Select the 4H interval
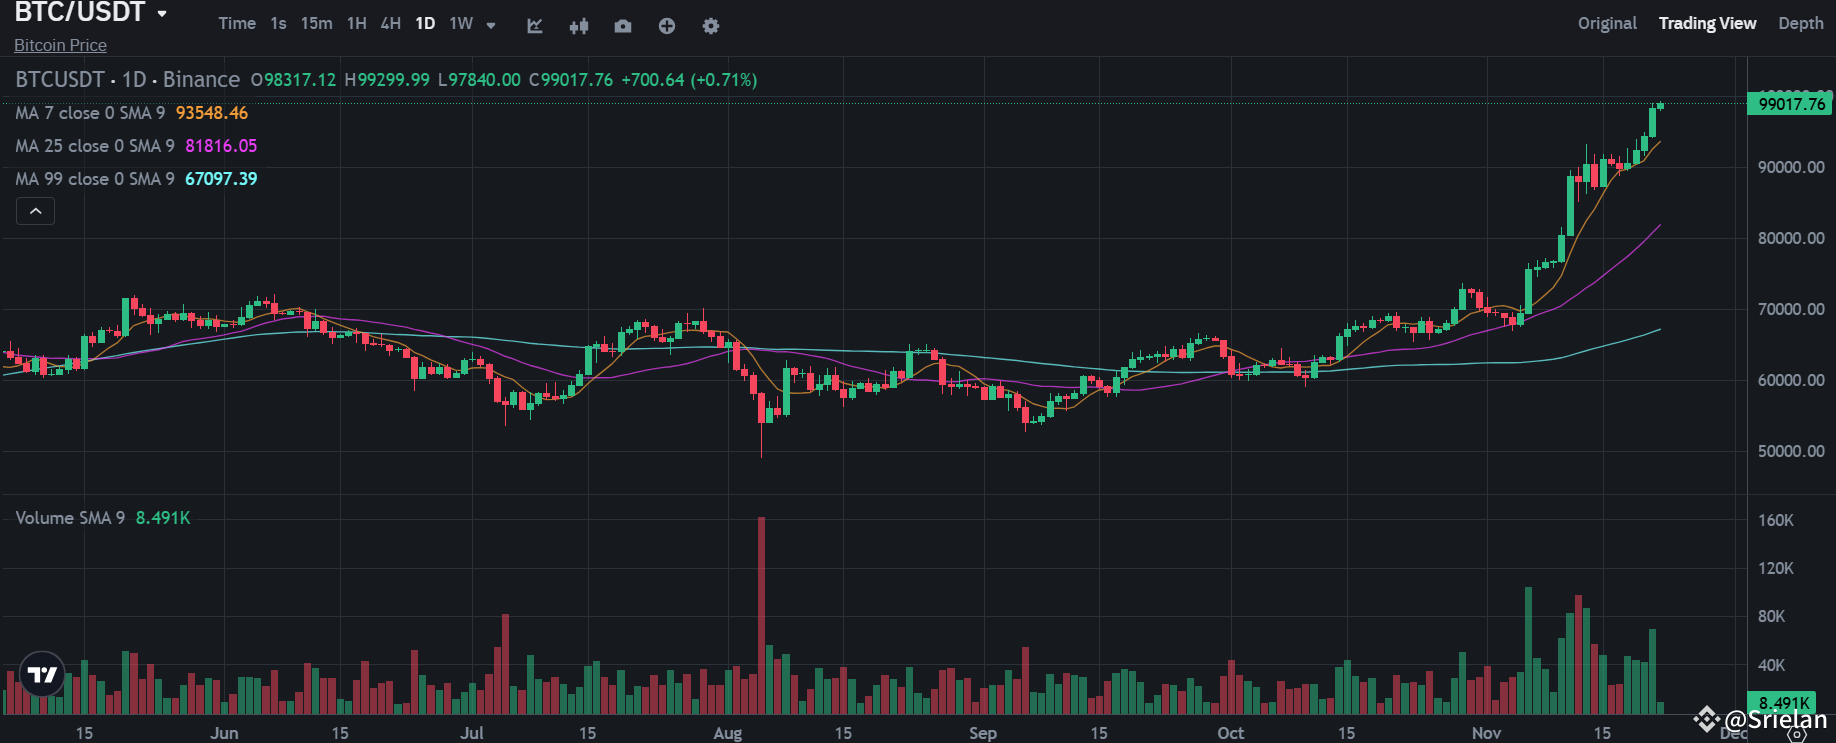 pos(390,23)
